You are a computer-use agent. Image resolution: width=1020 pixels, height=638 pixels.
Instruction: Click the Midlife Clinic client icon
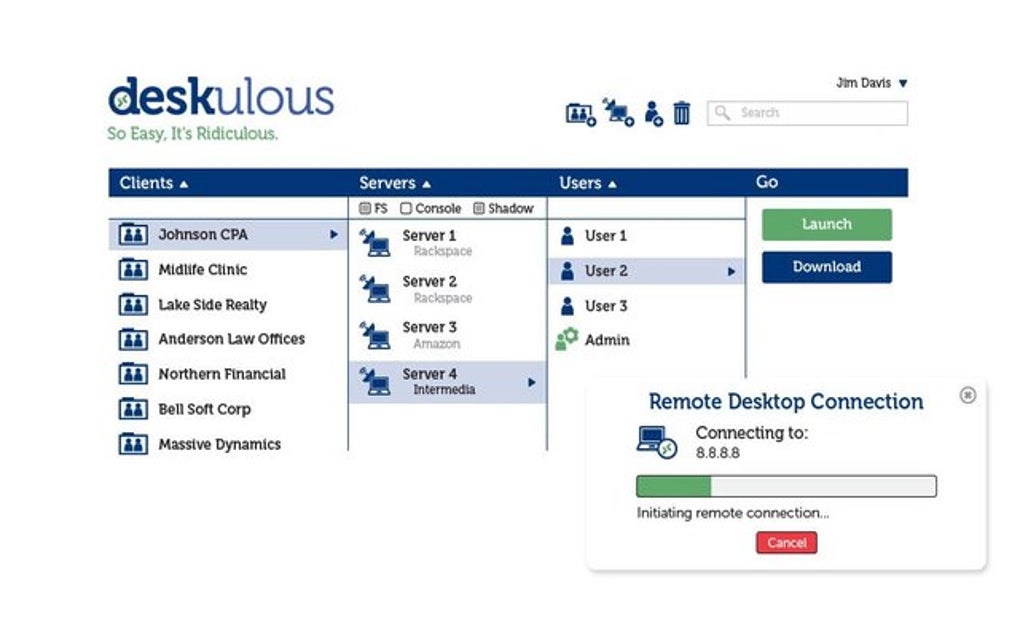(135, 269)
